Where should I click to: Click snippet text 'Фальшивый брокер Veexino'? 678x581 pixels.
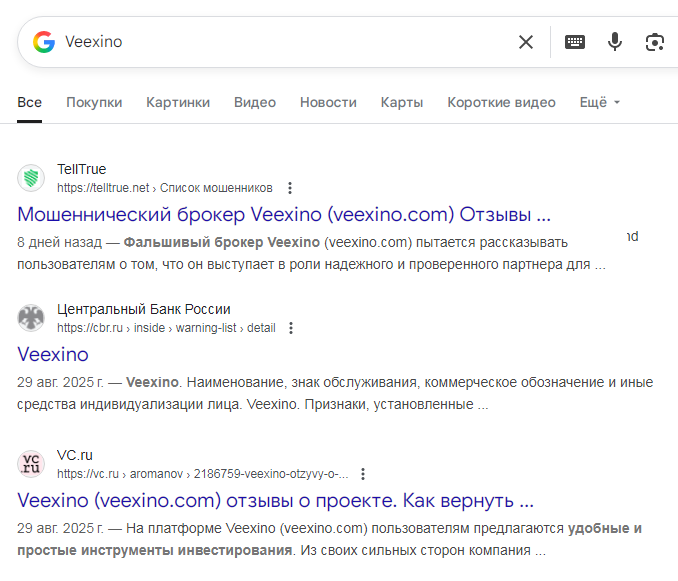(x=222, y=243)
